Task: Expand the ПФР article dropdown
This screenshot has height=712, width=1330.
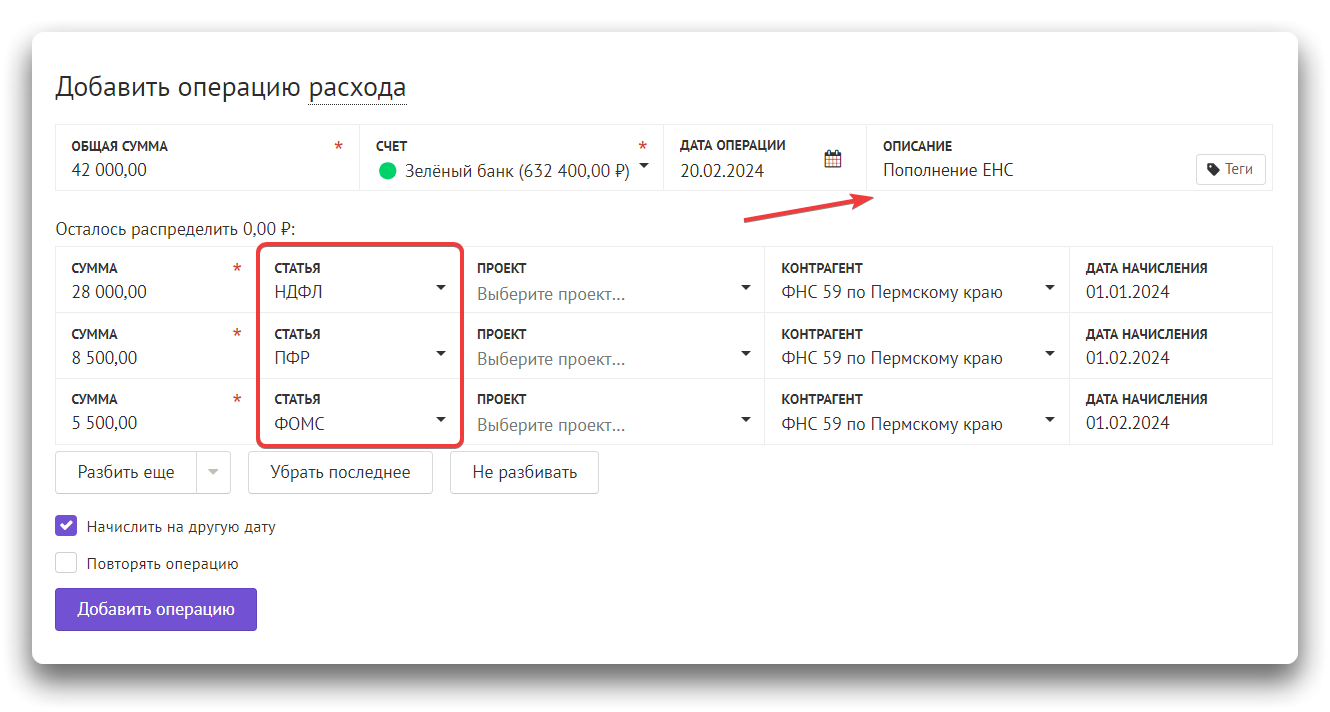Action: pyautogui.click(x=441, y=354)
